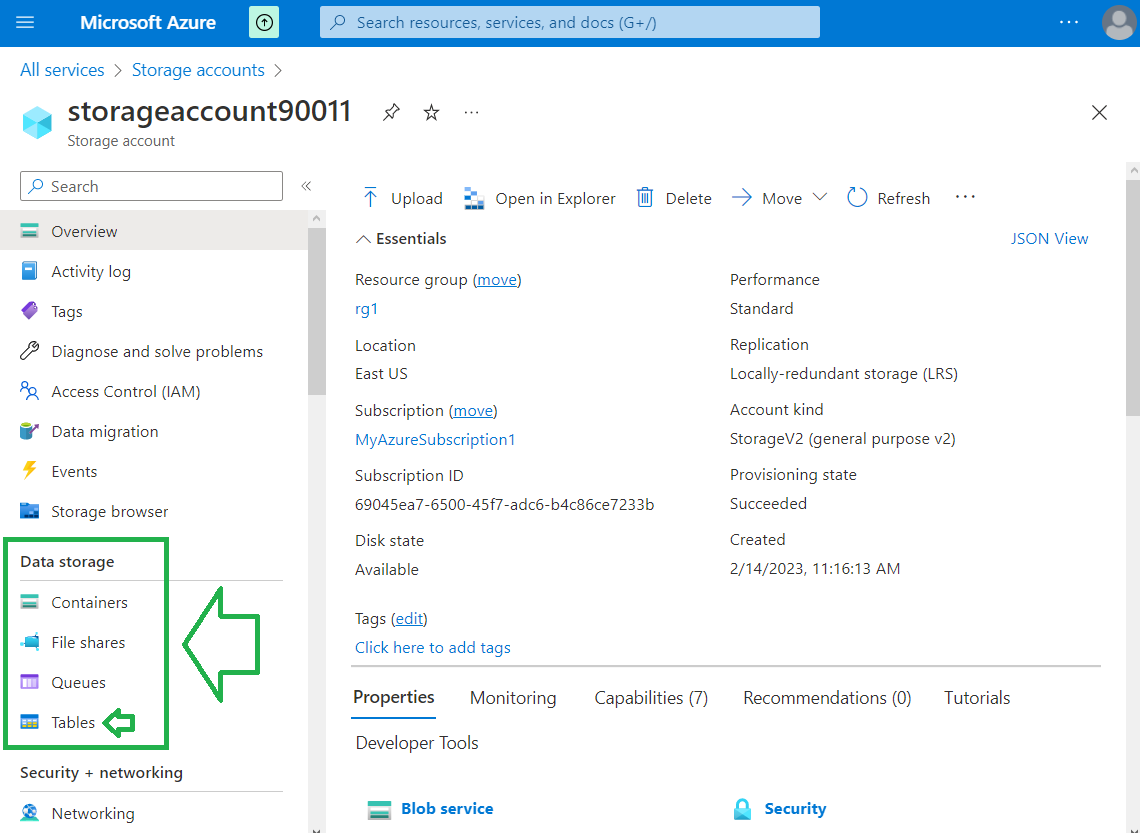Click the main pane vertical scrollbar thumb

[x=1133, y=298]
